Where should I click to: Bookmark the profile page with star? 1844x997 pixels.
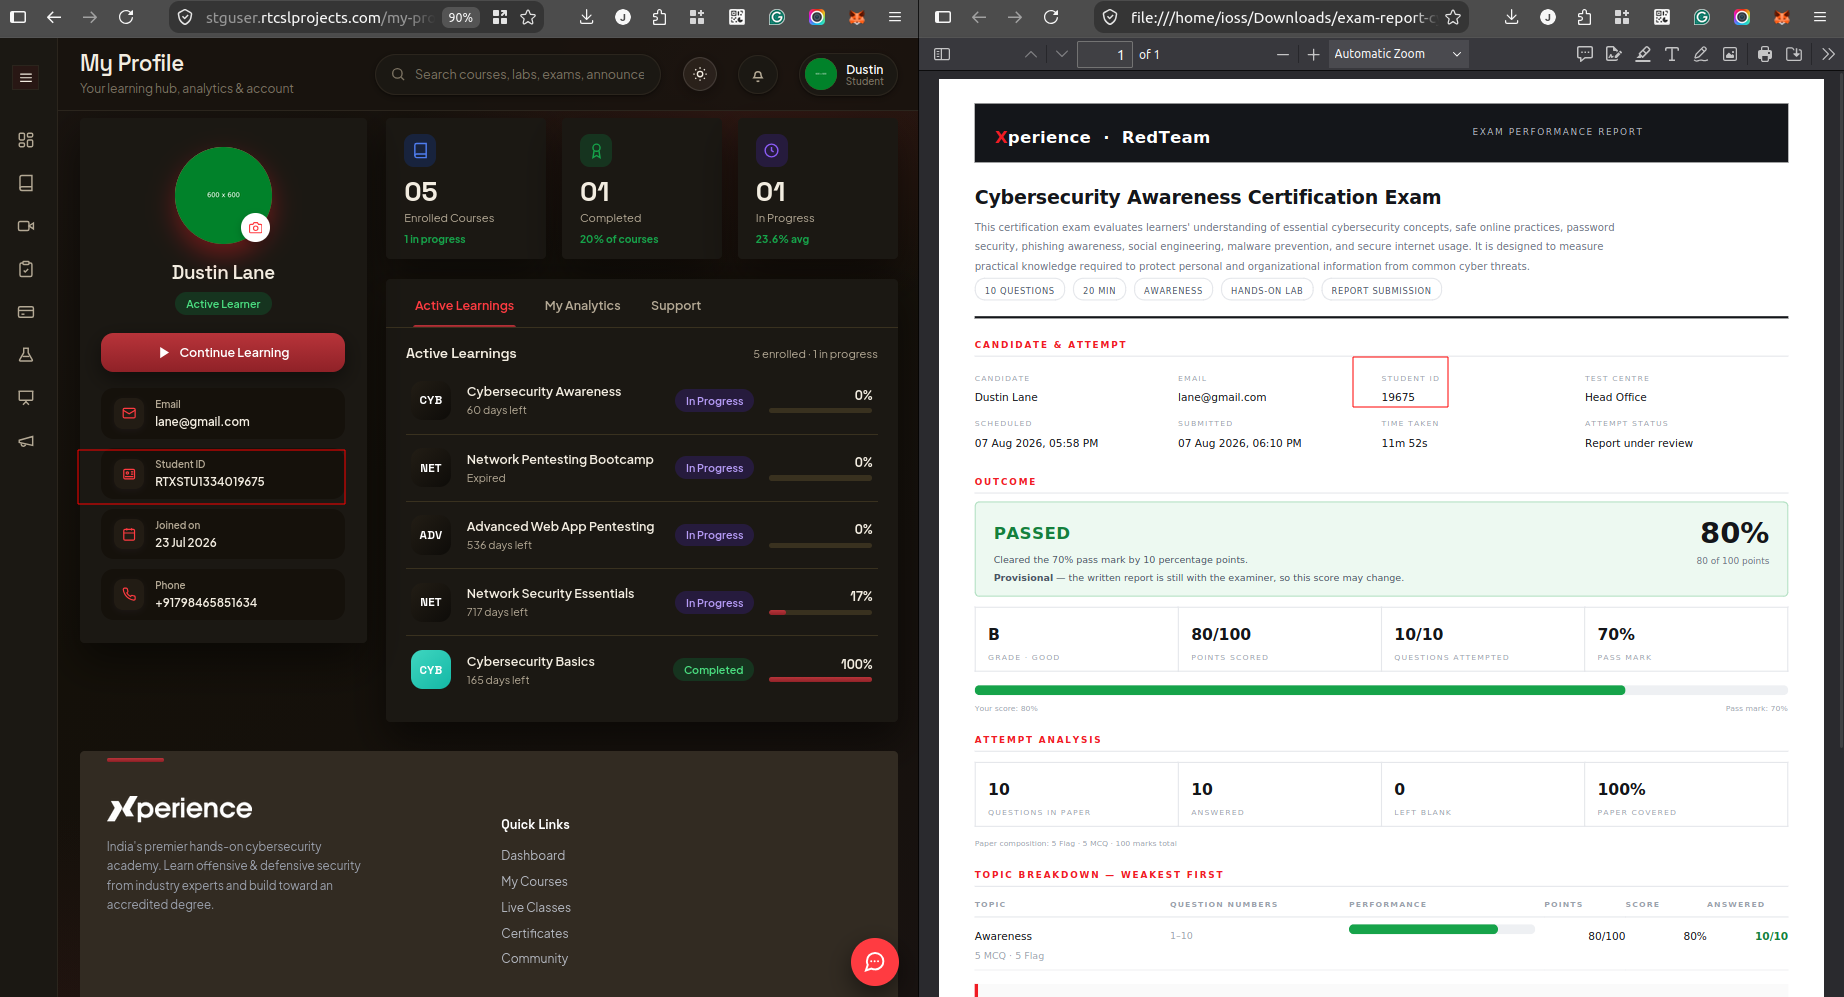(528, 17)
